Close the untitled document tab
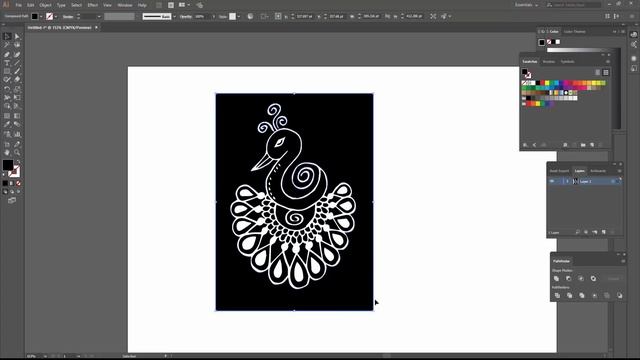Viewport: 640px width, 360px height. [x=96, y=28]
